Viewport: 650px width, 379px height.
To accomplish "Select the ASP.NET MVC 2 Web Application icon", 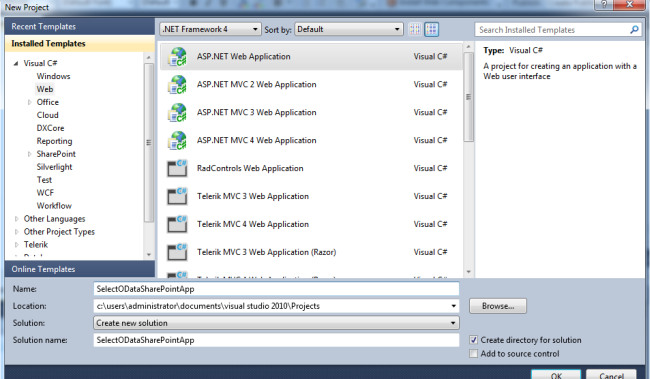I will 177,85.
